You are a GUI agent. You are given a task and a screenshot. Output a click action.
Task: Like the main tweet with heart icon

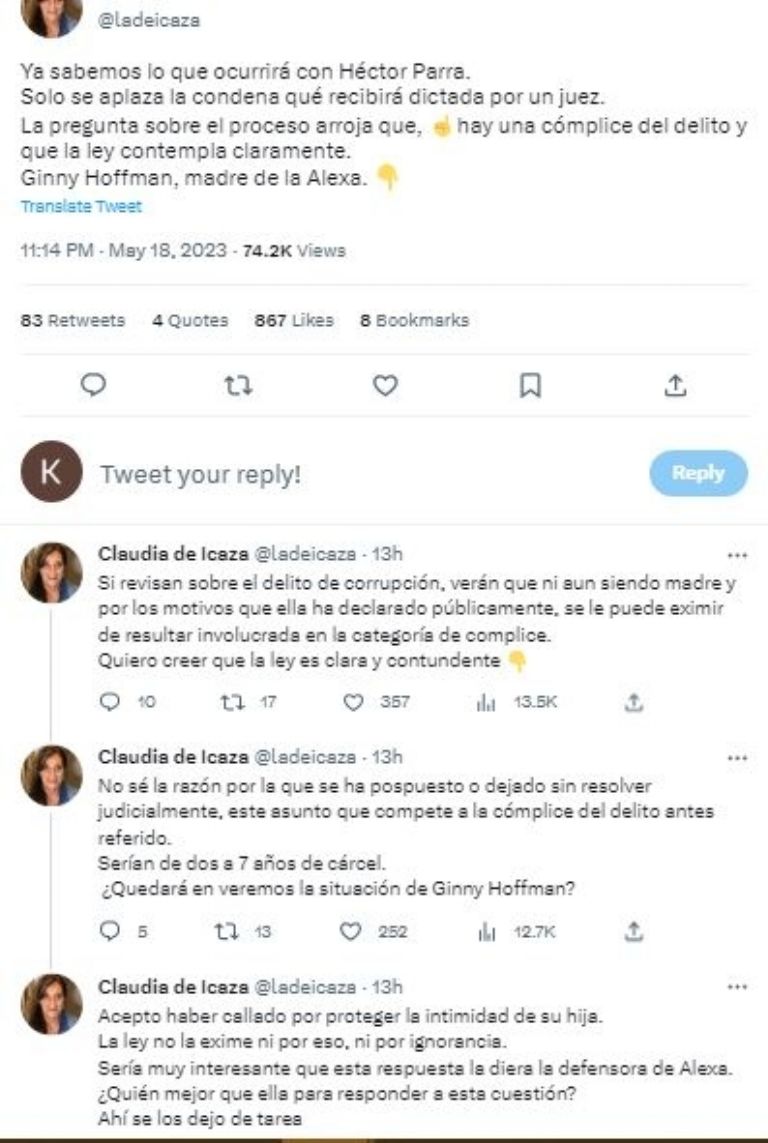(385, 385)
